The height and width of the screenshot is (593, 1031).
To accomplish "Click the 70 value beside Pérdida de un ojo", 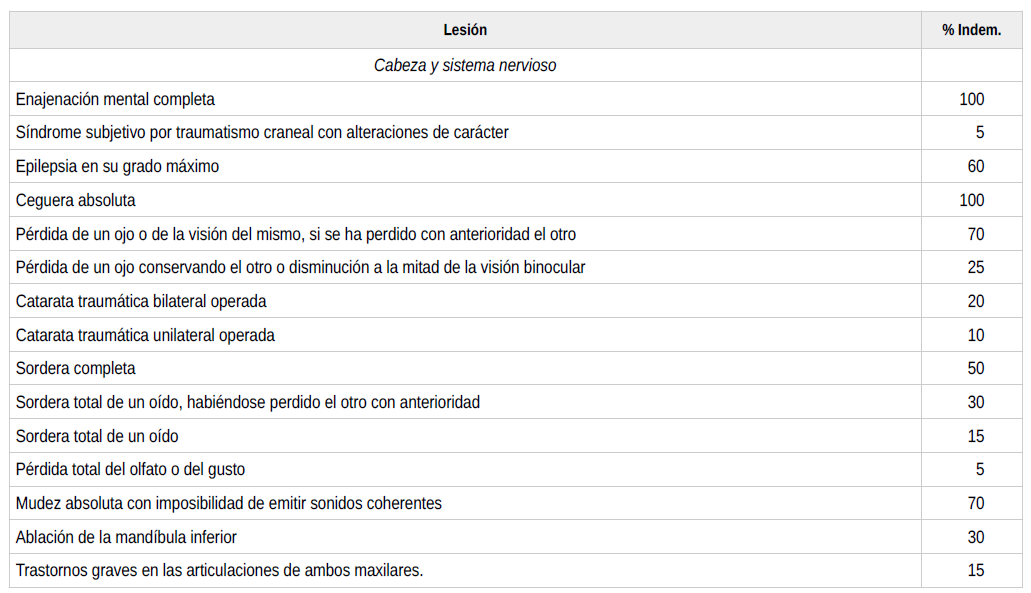I will [976, 234].
